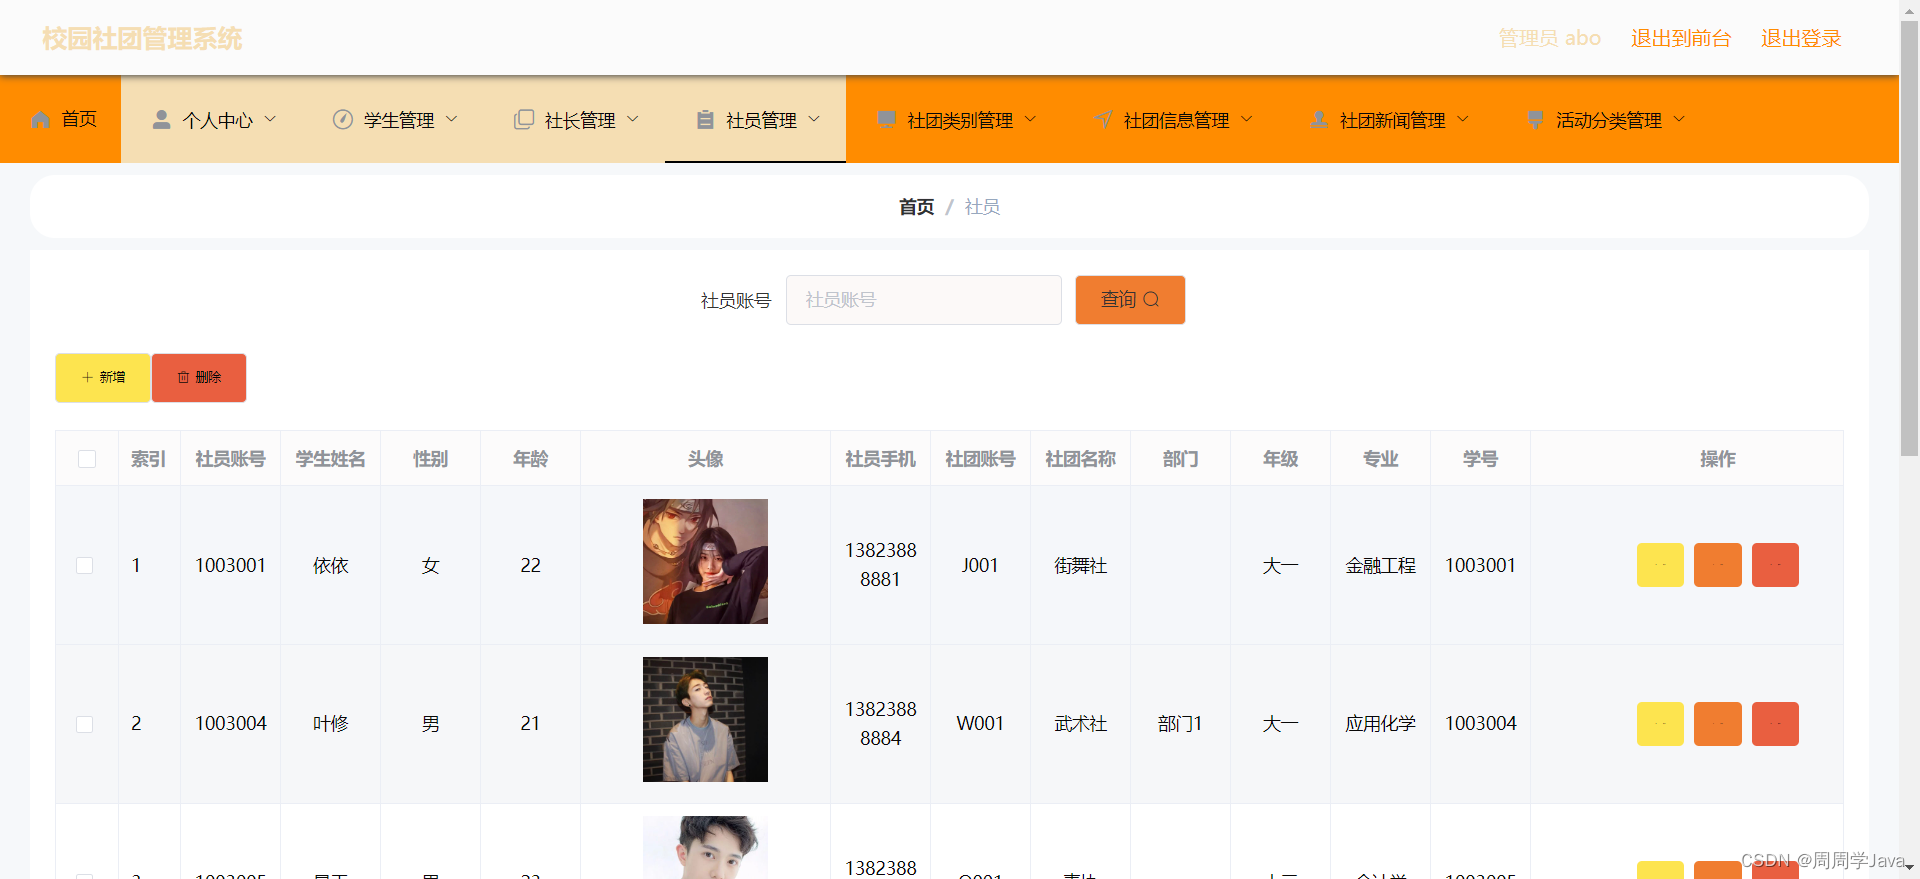Click the 查询 search button
This screenshot has width=1920, height=879.
[x=1130, y=300]
